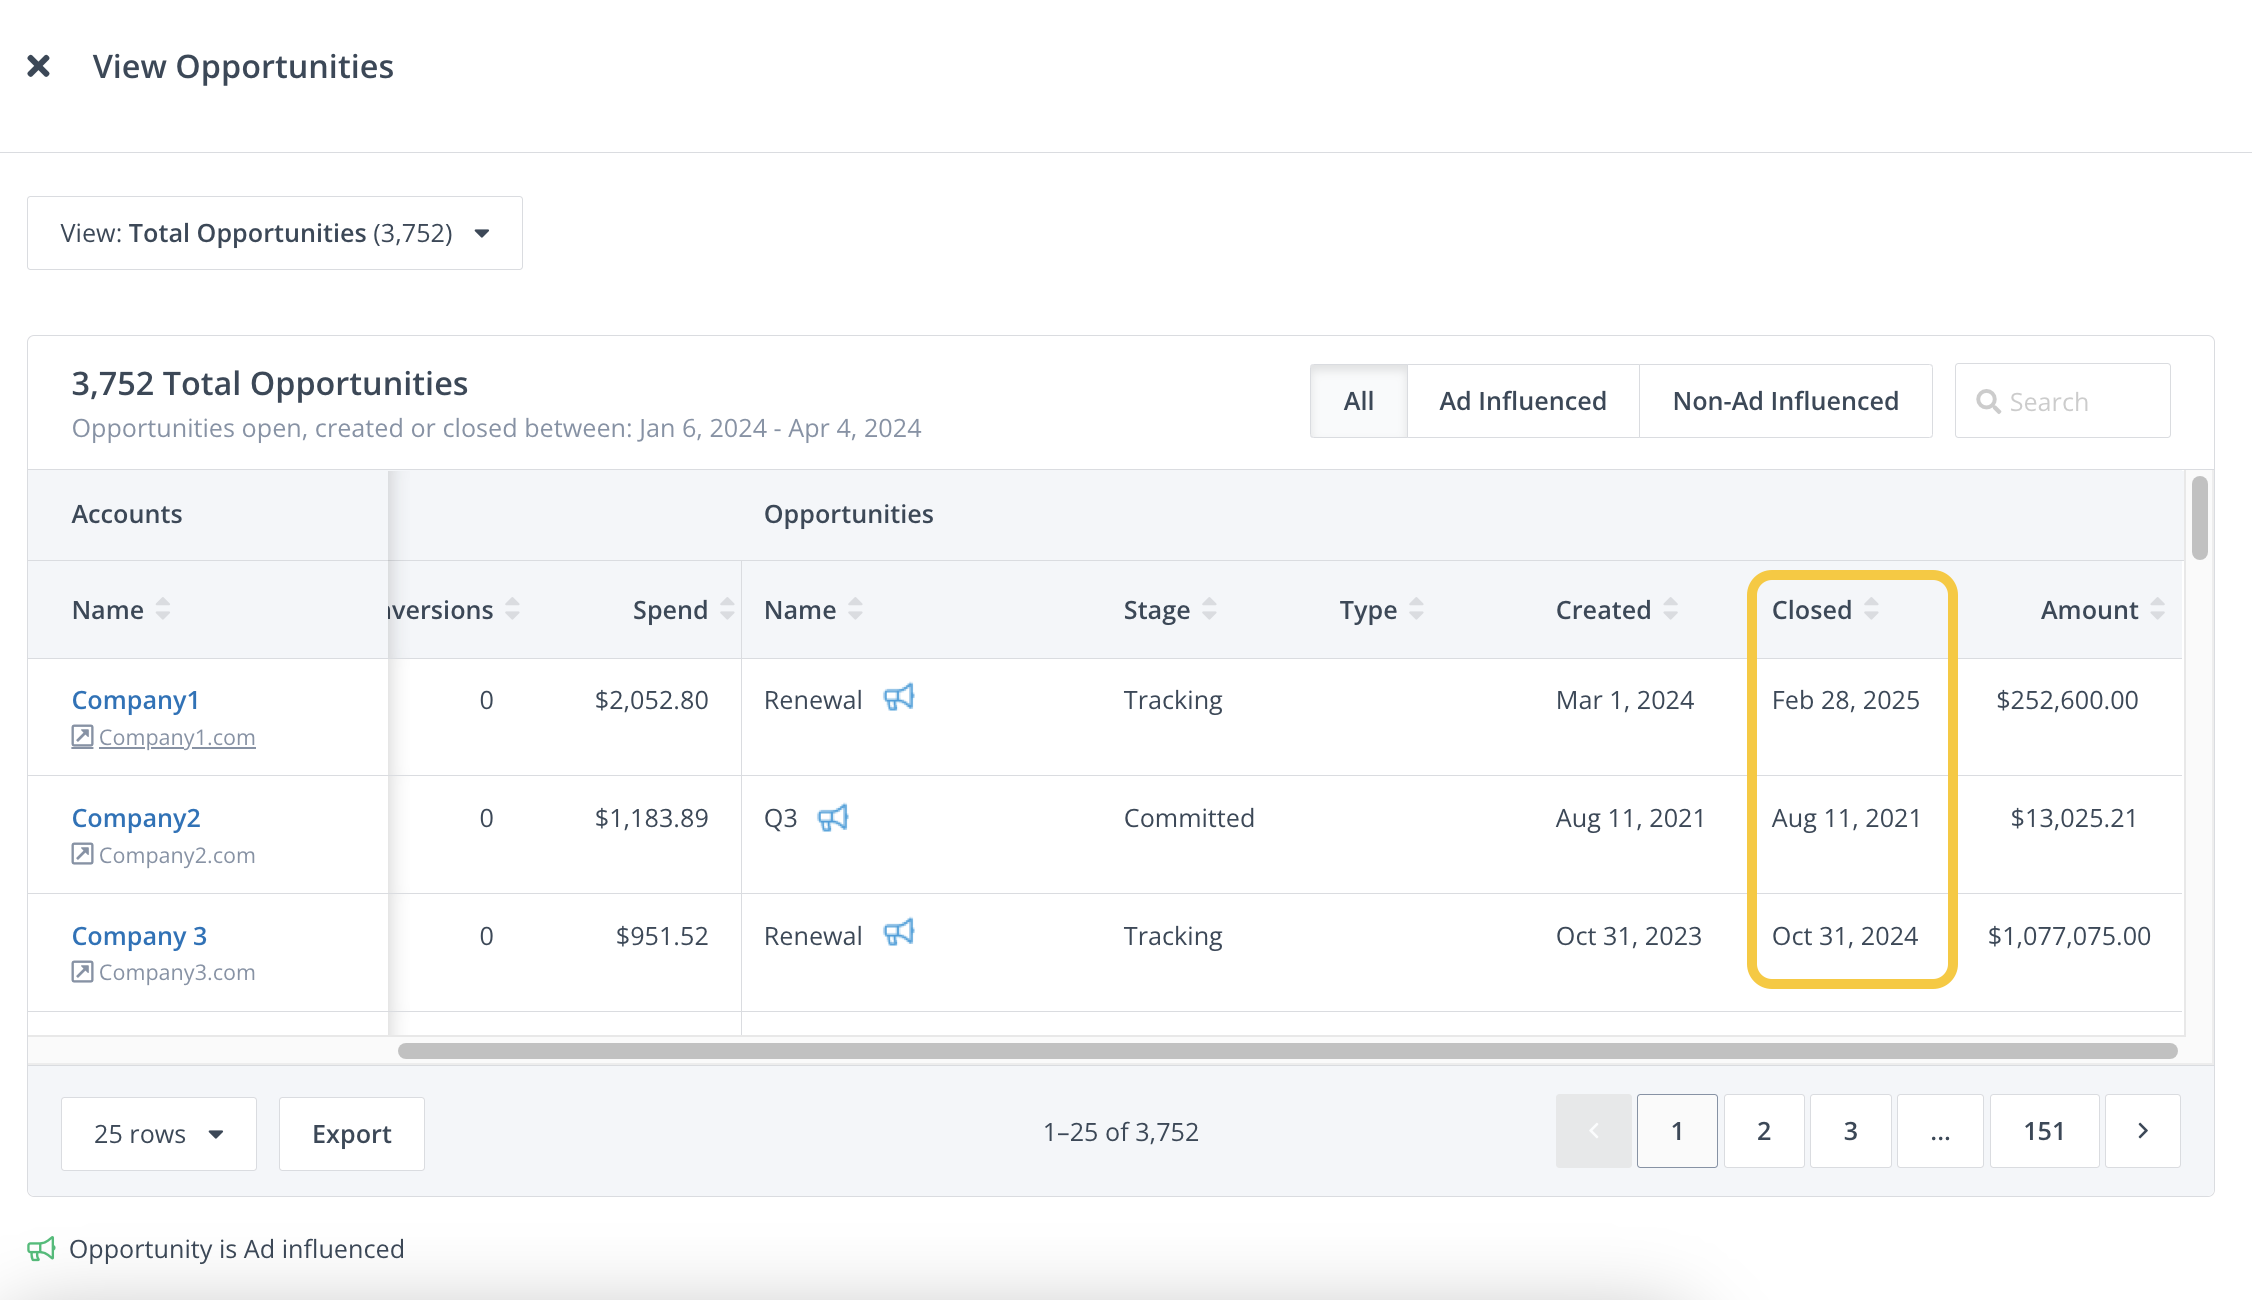Close the View Opportunities panel
Screen dimensions: 2252x1300
38,66
